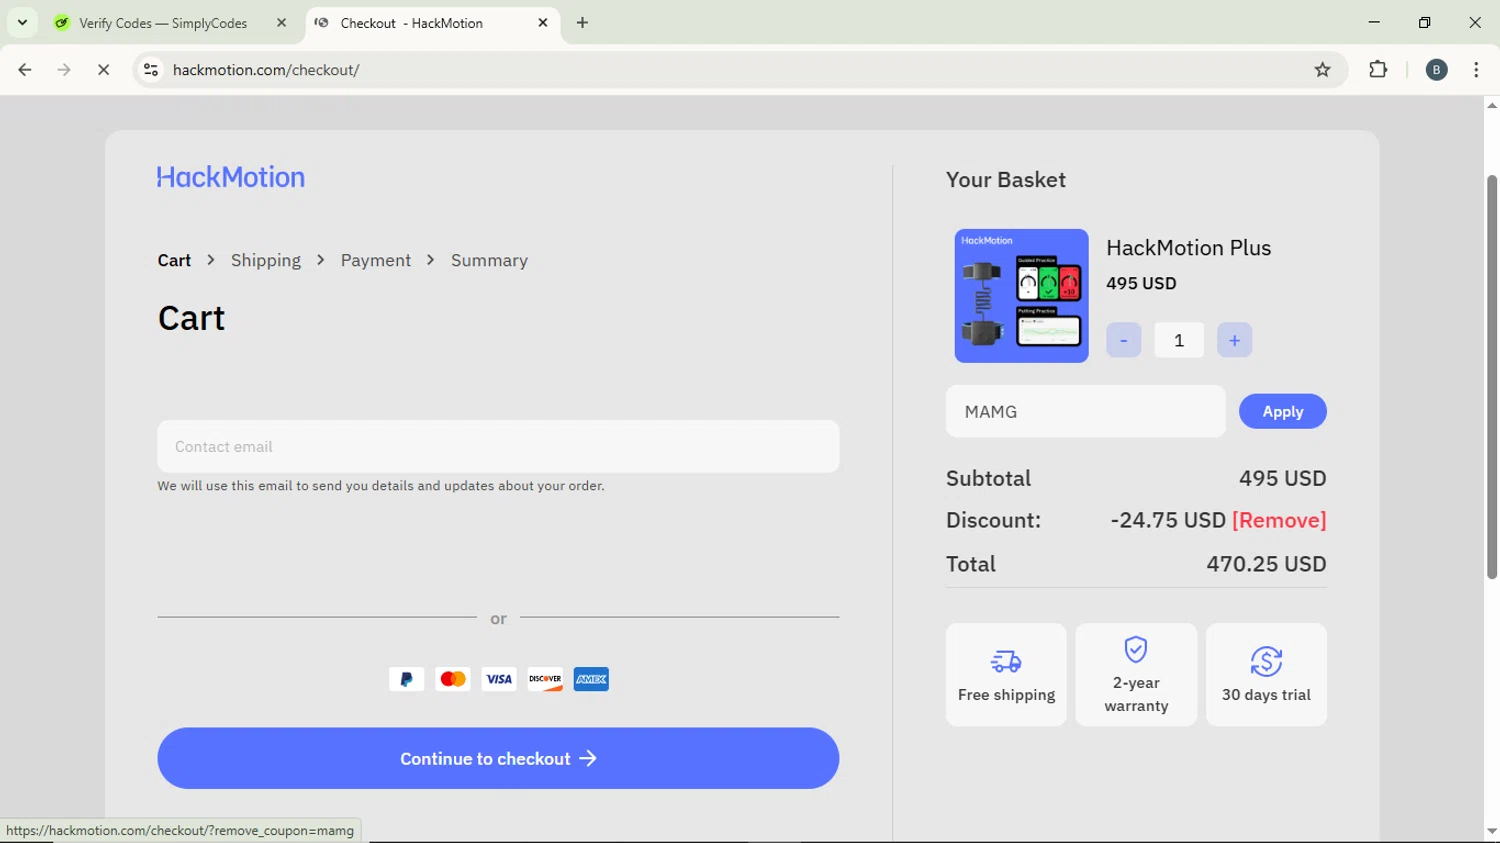Increase quantity with the plus button
Screen dimensions: 1500x843
pyautogui.click(x=1234, y=340)
